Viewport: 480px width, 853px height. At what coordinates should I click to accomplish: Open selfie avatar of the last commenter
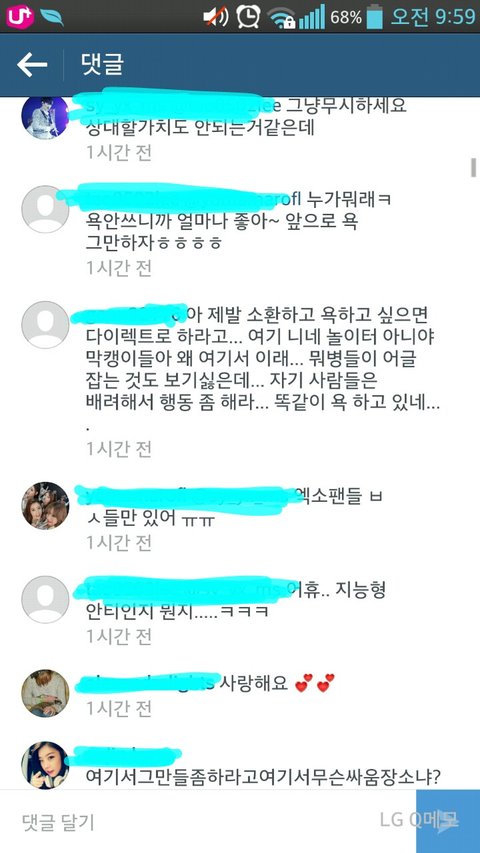point(45,765)
